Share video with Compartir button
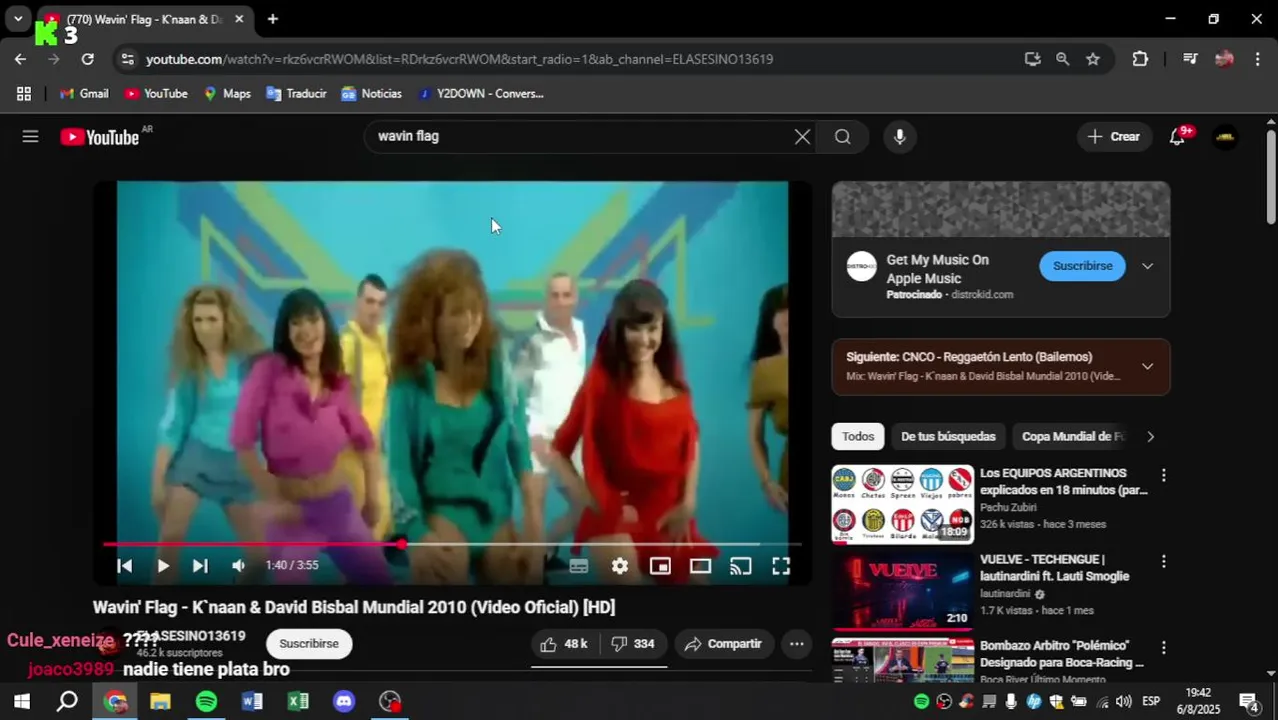The width and height of the screenshot is (1278, 720). [x=723, y=644]
